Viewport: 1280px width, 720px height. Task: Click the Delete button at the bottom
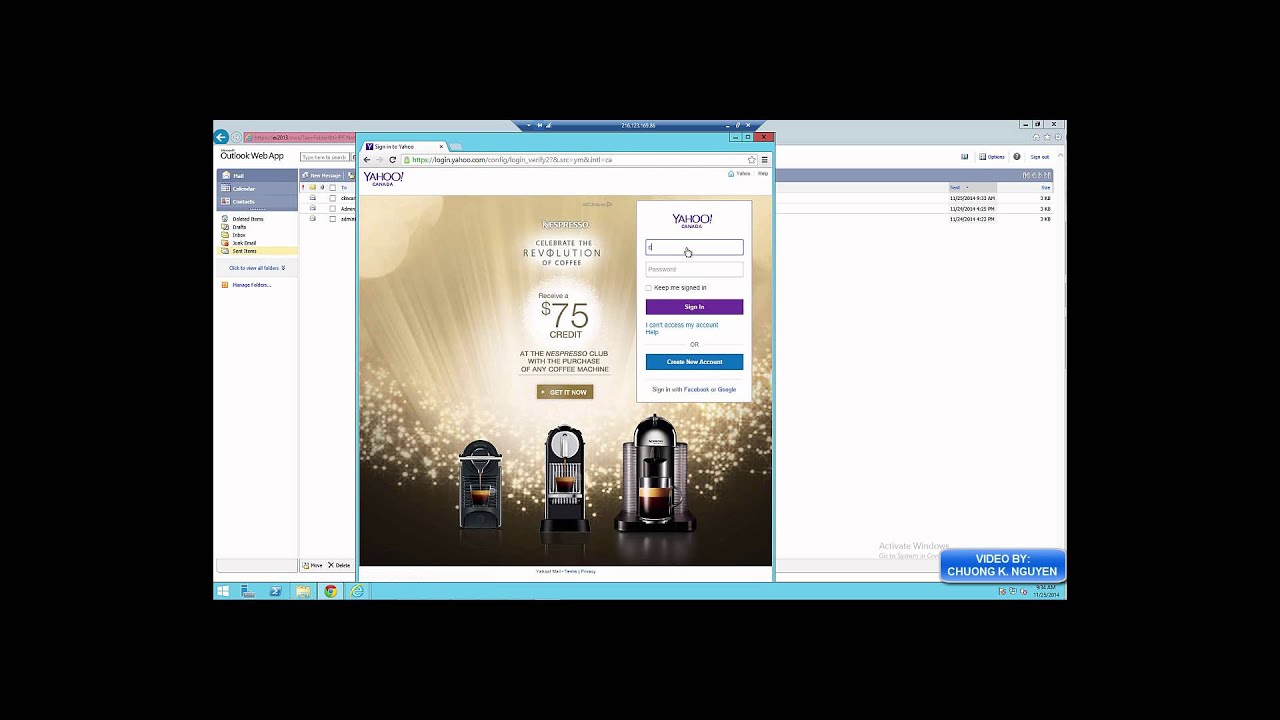tap(339, 565)
